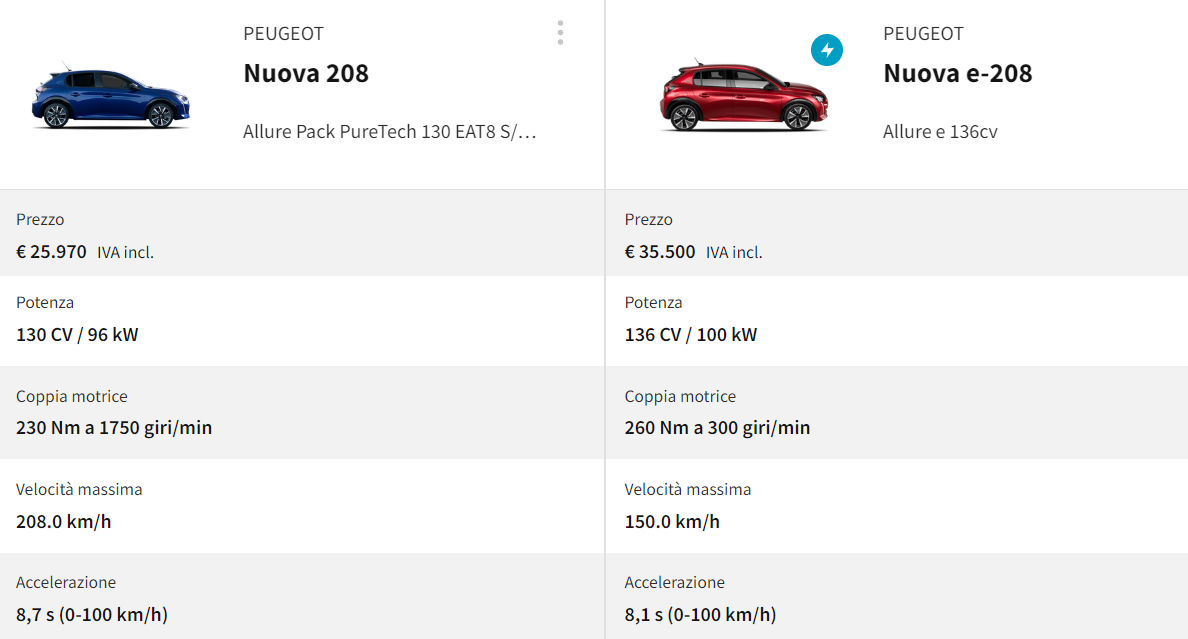Viewport: 1188px width, 639px height.
Task: Click the PEUGEOT brand label above Nuova e-208
Action: [923, 34]
